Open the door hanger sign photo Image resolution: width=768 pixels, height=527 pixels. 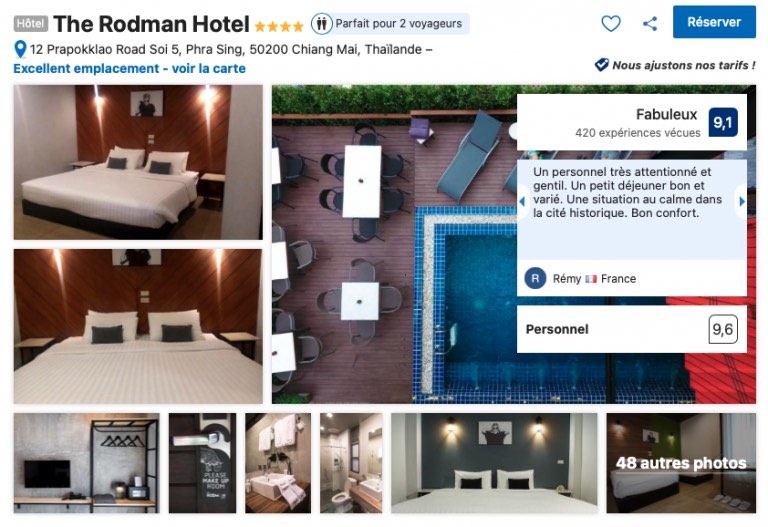pos(202,463)
